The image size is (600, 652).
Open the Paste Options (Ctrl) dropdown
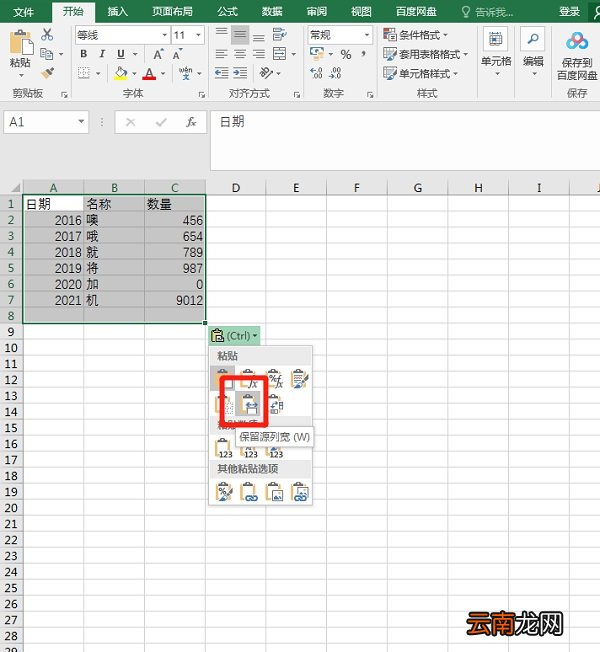[x=235, y=335]
